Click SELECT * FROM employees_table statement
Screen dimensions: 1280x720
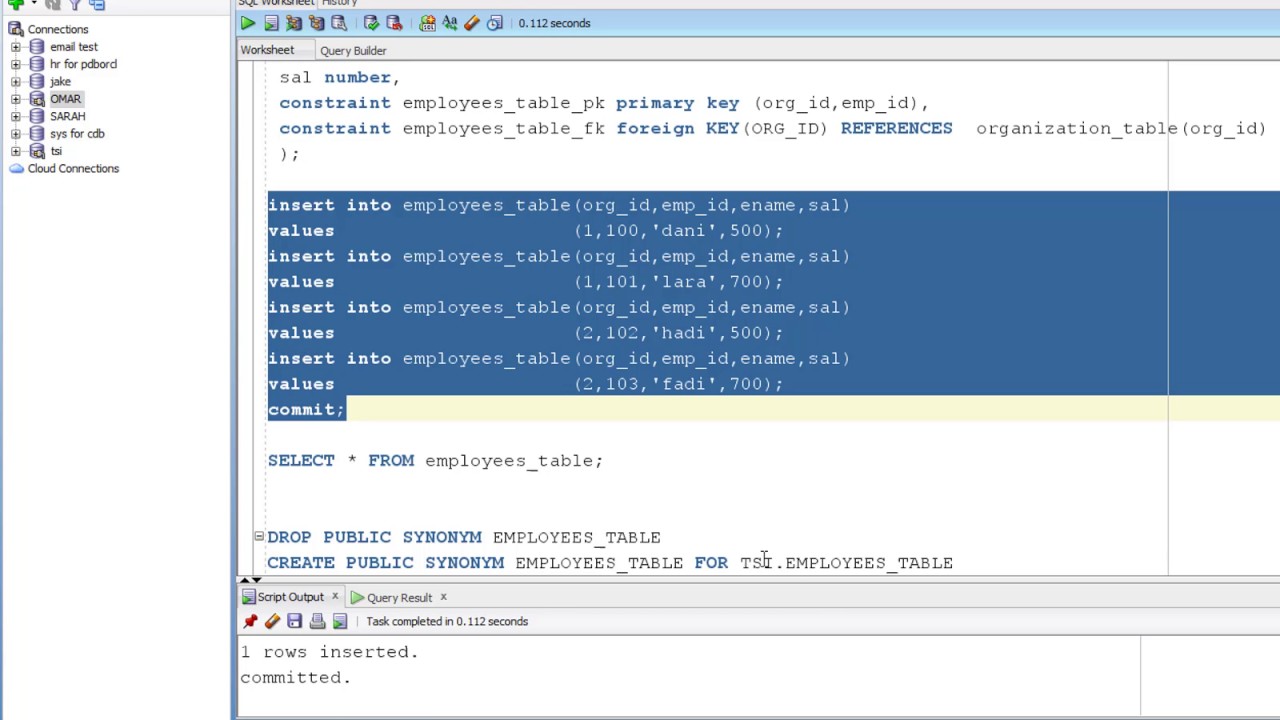[435, 460]
